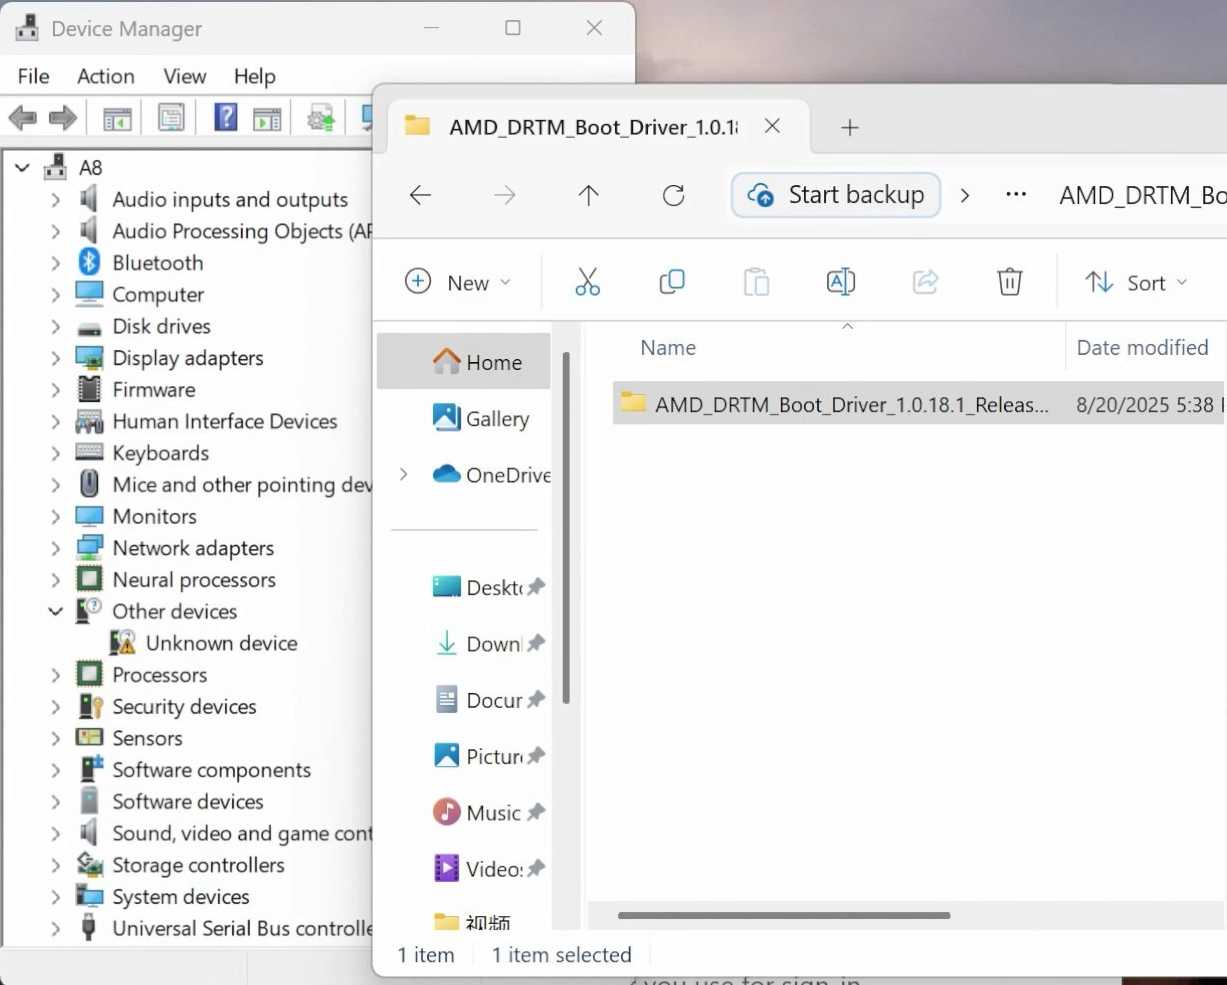Click the Share icon in File Explorer toolbar
This screenshot has height=985, width=1227.
click(x=926, y=282)
